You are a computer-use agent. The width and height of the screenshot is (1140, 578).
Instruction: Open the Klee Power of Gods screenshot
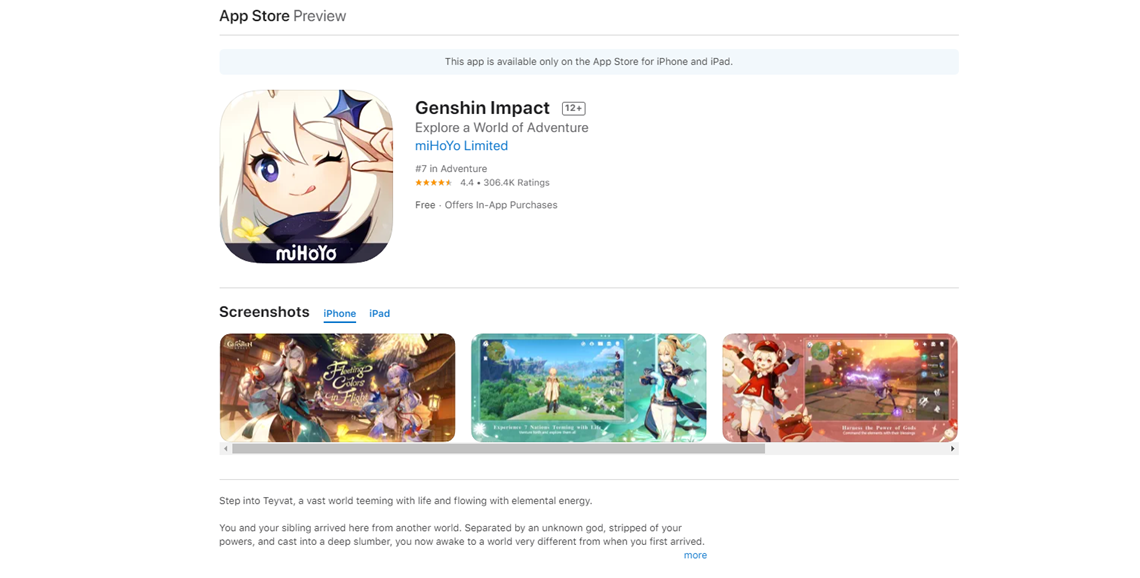click(x=840, y=388)
